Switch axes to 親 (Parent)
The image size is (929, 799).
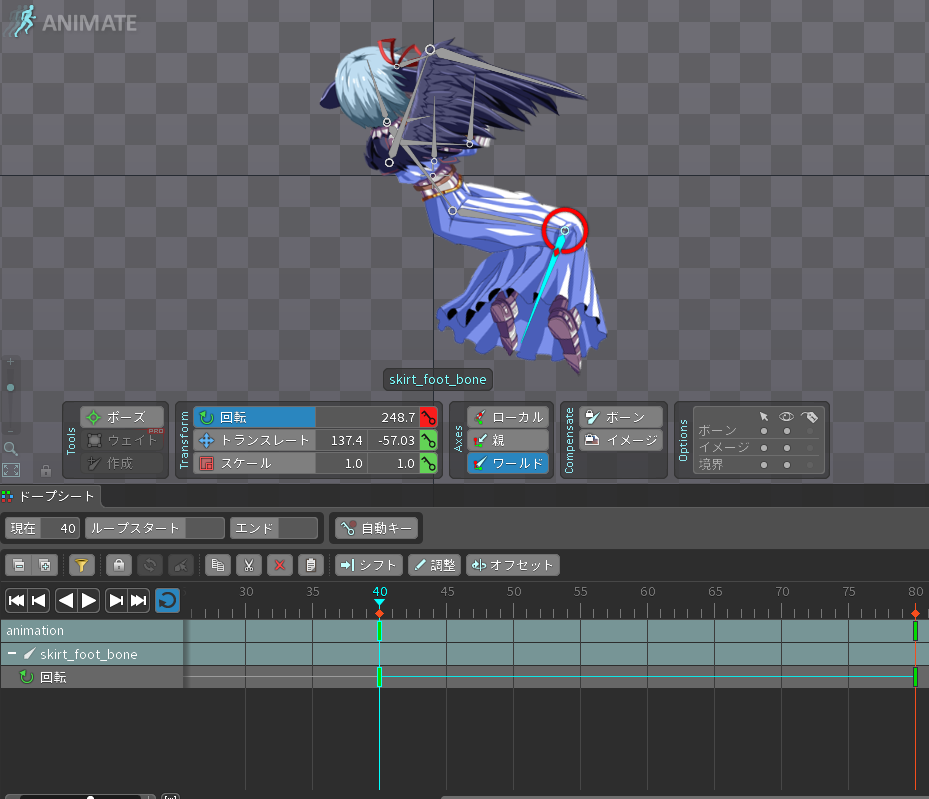(508, 440)
